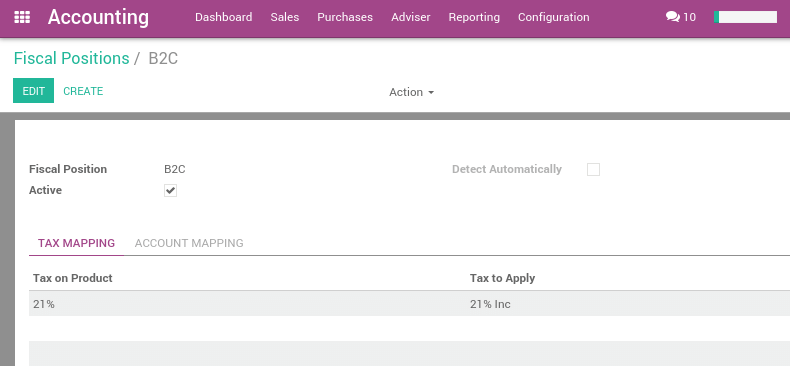Expand the Action dropdown
This screenshot has height=366, width=790.
pos(411,92)
